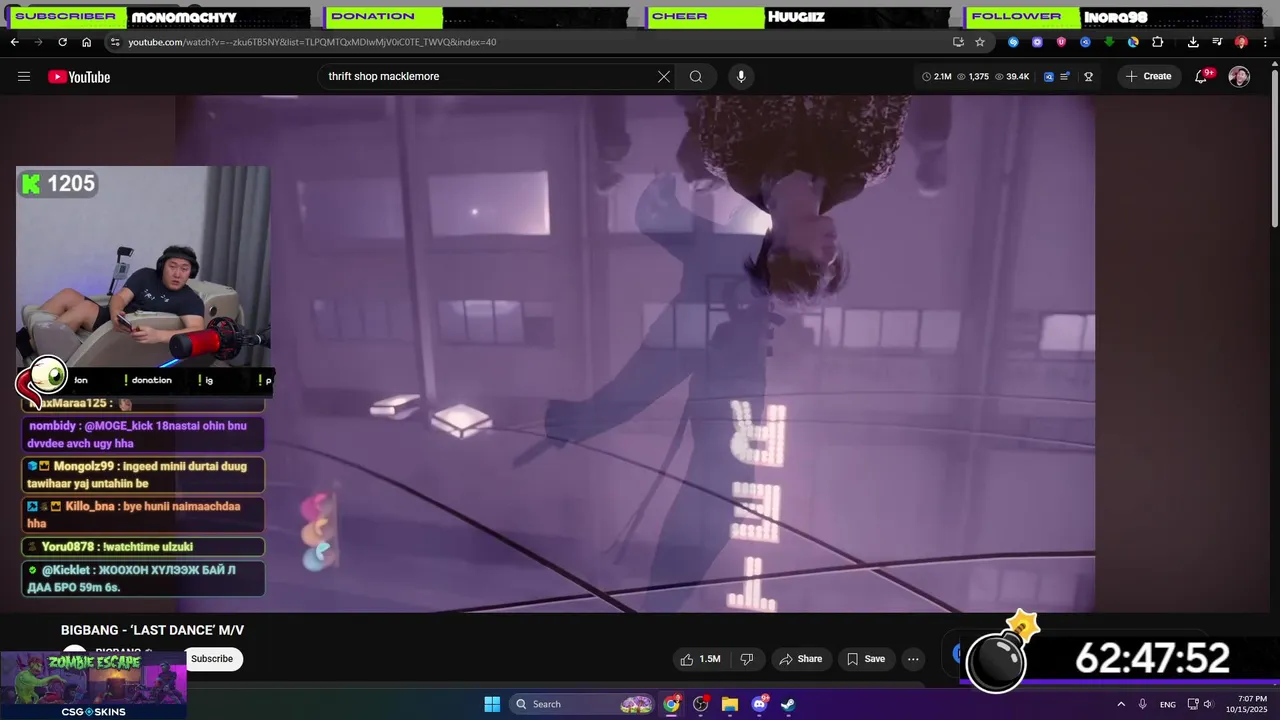Image resolution: width=1280 pixels, height=720 pixels.
Task: Run search with the magnifier button
Action: tap(696, 76)
